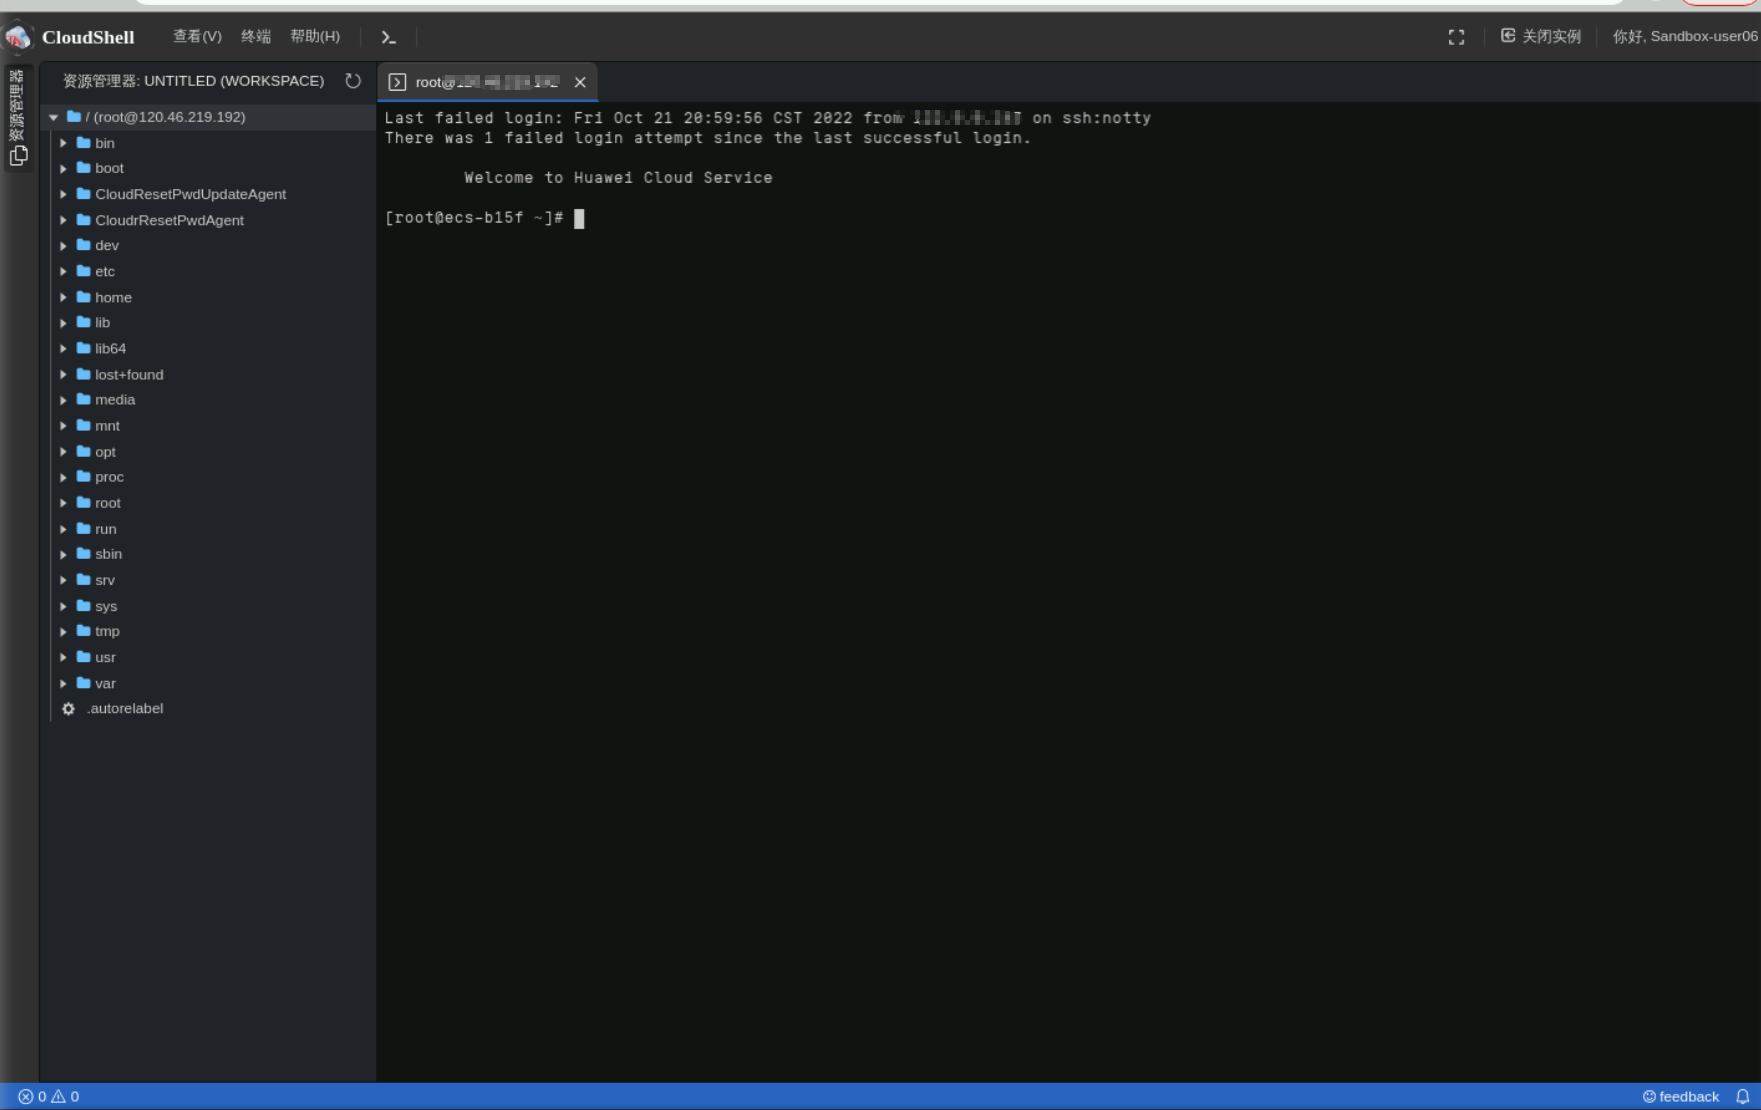The width and height of the screenshot is (1761, 1110).
Task: Select the CloudResetPwdUpdateAgent folder name
Action: (x=191, y=194)
